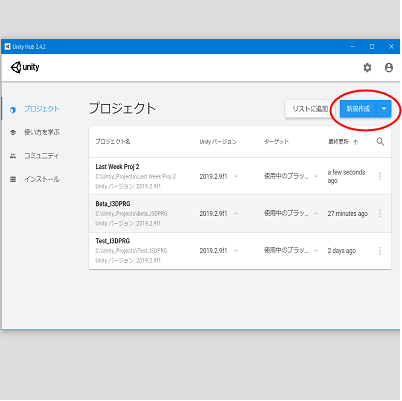Open the settings gear icon
This screenshot has height=401, width=402.
pyautogui.click(x=367, y=68)
